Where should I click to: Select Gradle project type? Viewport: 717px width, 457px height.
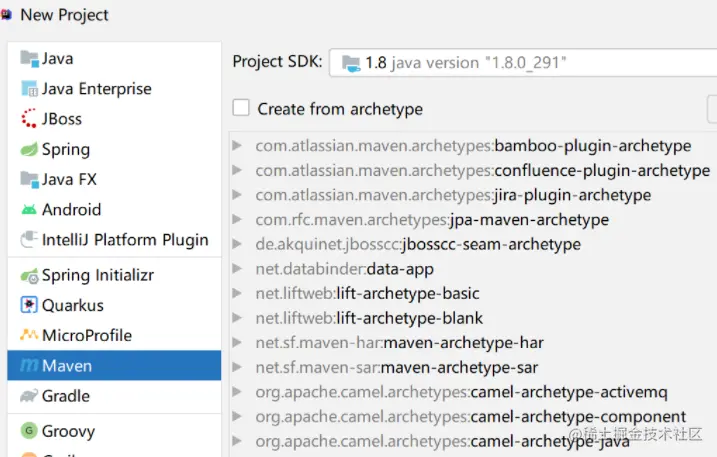pyautogui.click(x=114, y=396)
